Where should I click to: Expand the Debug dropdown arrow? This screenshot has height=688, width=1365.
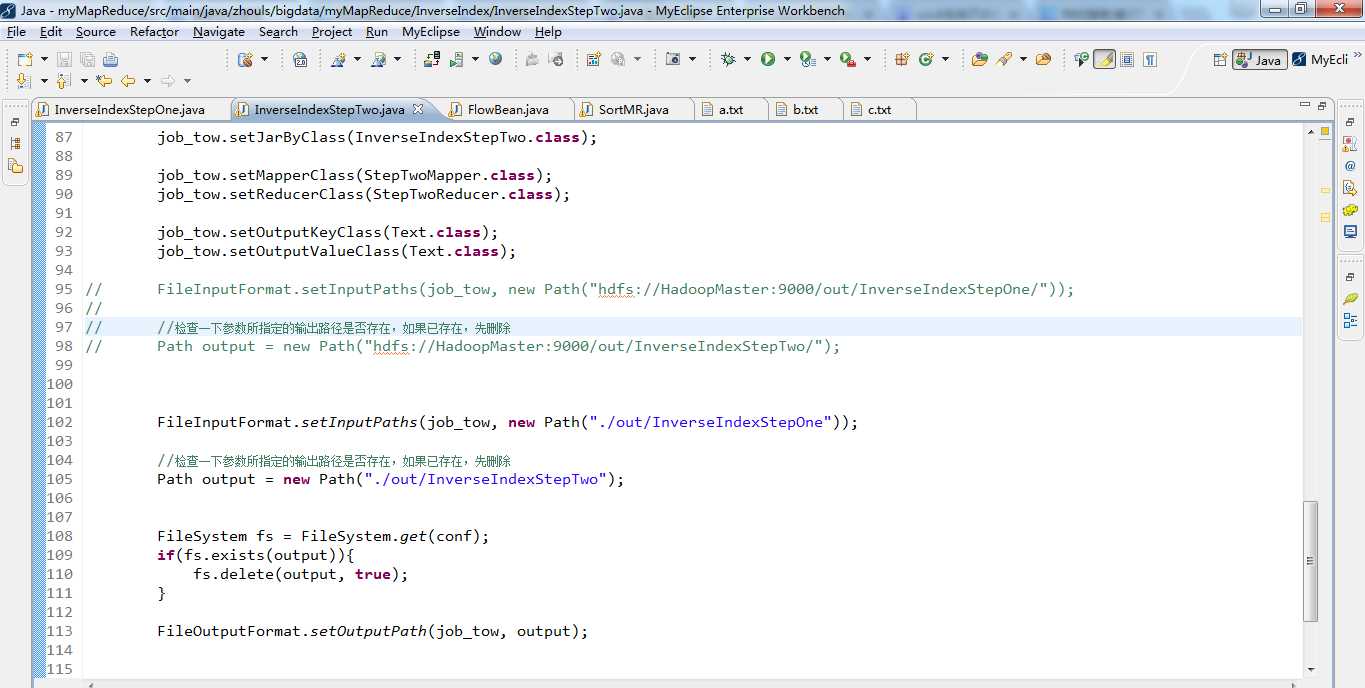point(747,60)
